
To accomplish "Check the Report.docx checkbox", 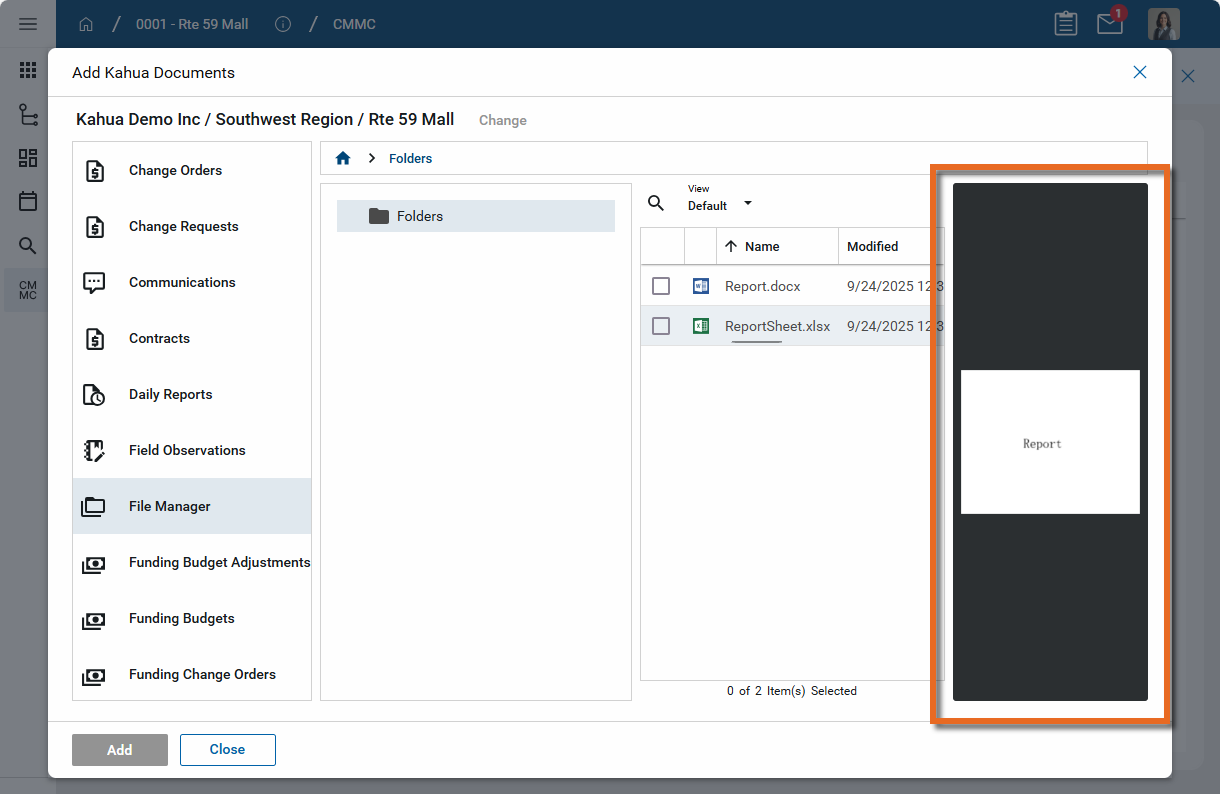I will pos(661,286).
